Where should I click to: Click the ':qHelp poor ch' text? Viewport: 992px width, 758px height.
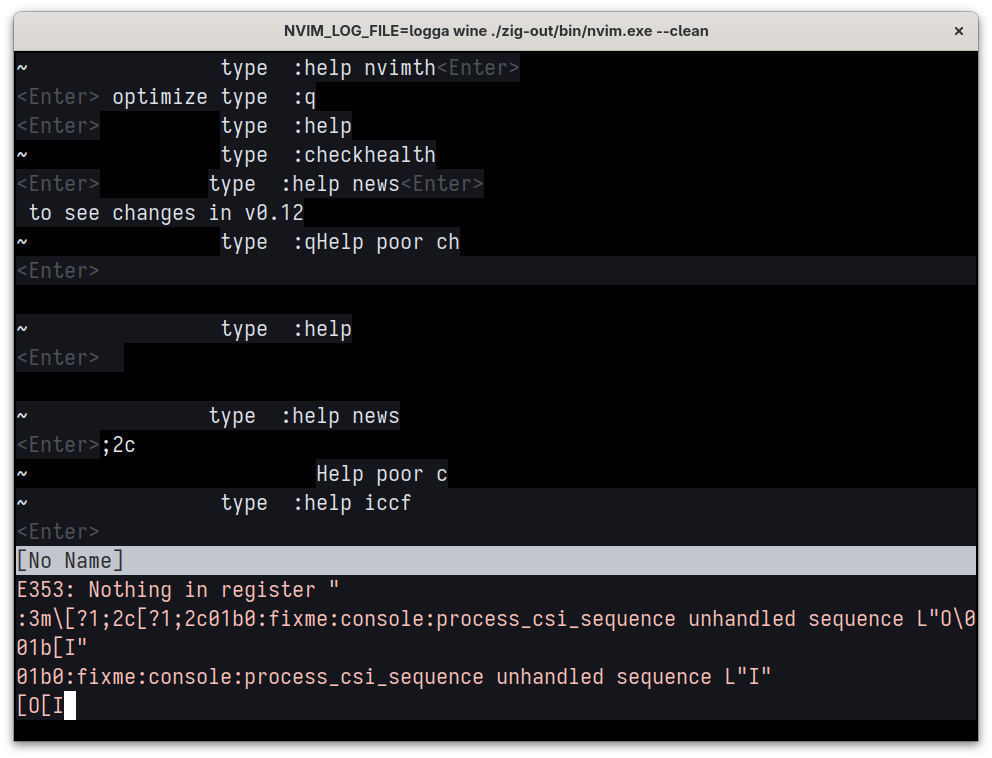point(376,243)
